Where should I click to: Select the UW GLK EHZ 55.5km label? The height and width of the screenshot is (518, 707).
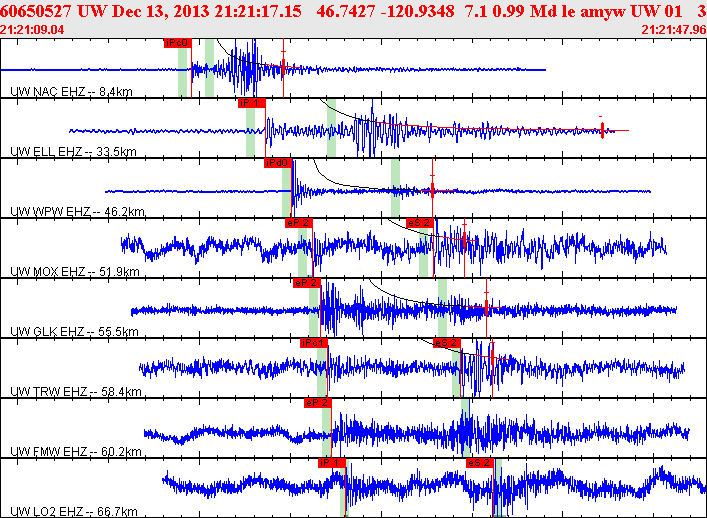[x=74, y=332]
